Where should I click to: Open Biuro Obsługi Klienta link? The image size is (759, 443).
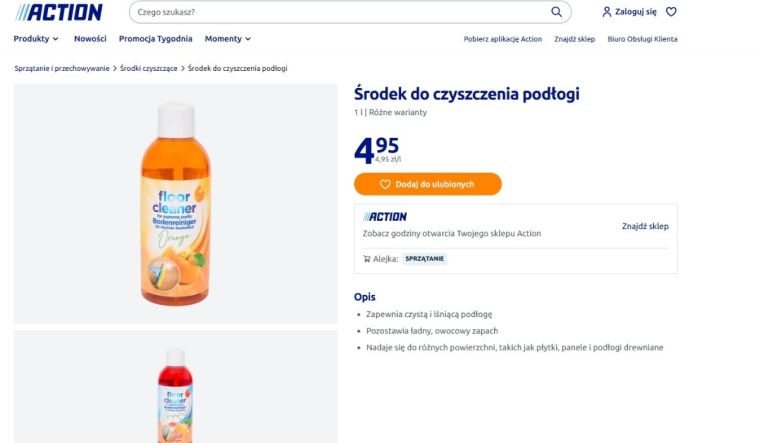(x=642, y=39)
